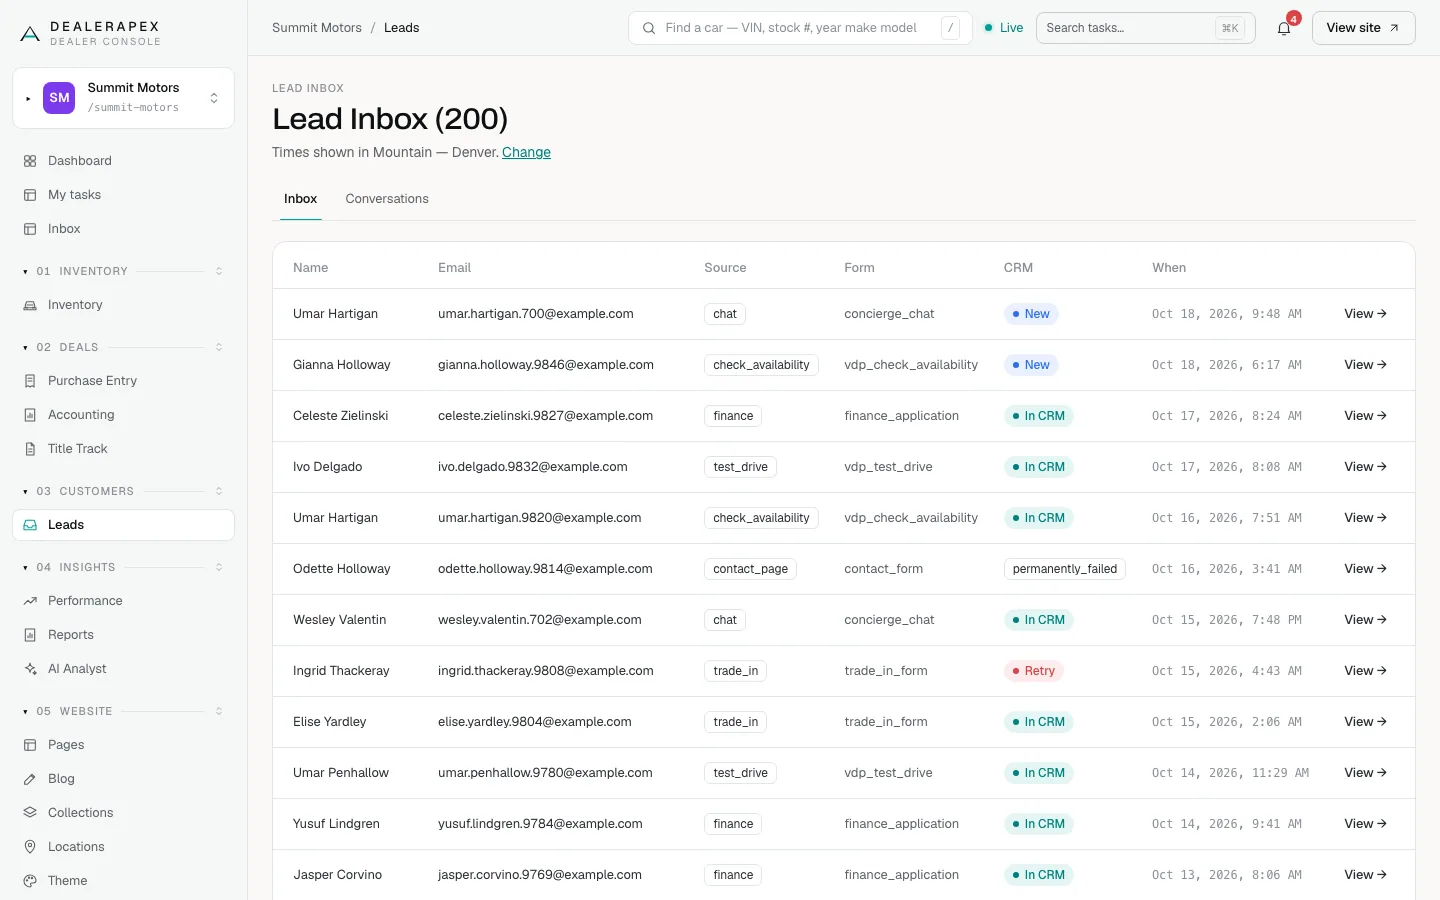The height and width of the screenshot is (900, 1440).
Task: Click the Retry status for Ingrid Thackeray
Action: 1033,671
